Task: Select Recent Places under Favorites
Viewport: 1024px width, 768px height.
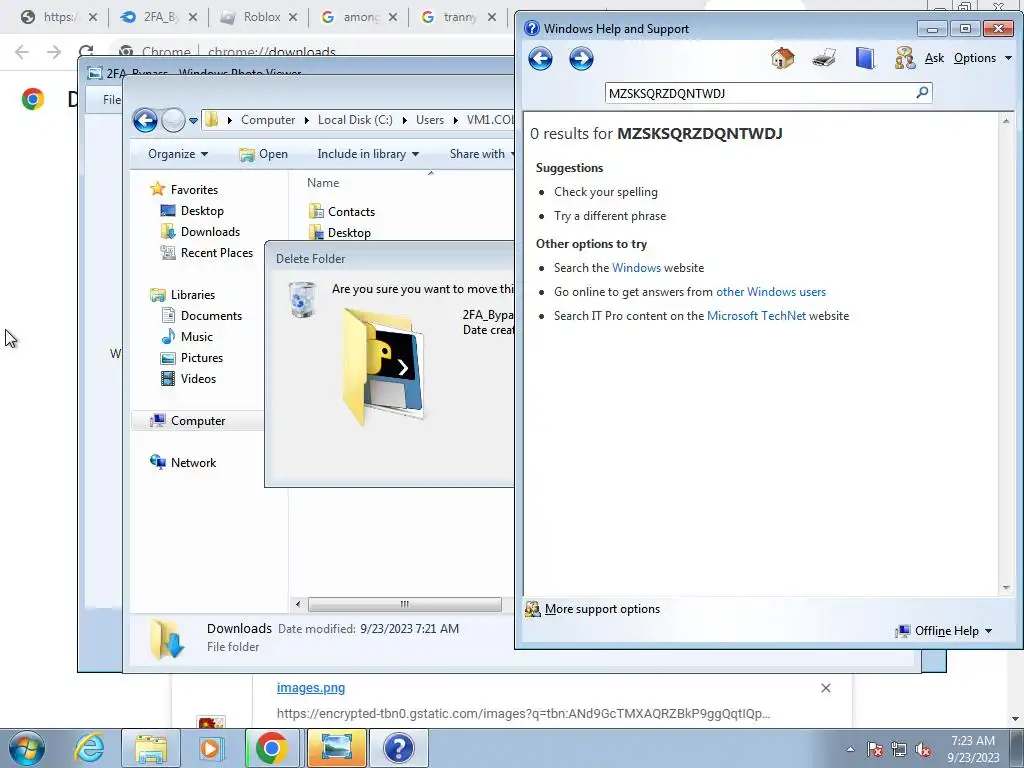Action: pyautogui.click(x=216, y=253)
